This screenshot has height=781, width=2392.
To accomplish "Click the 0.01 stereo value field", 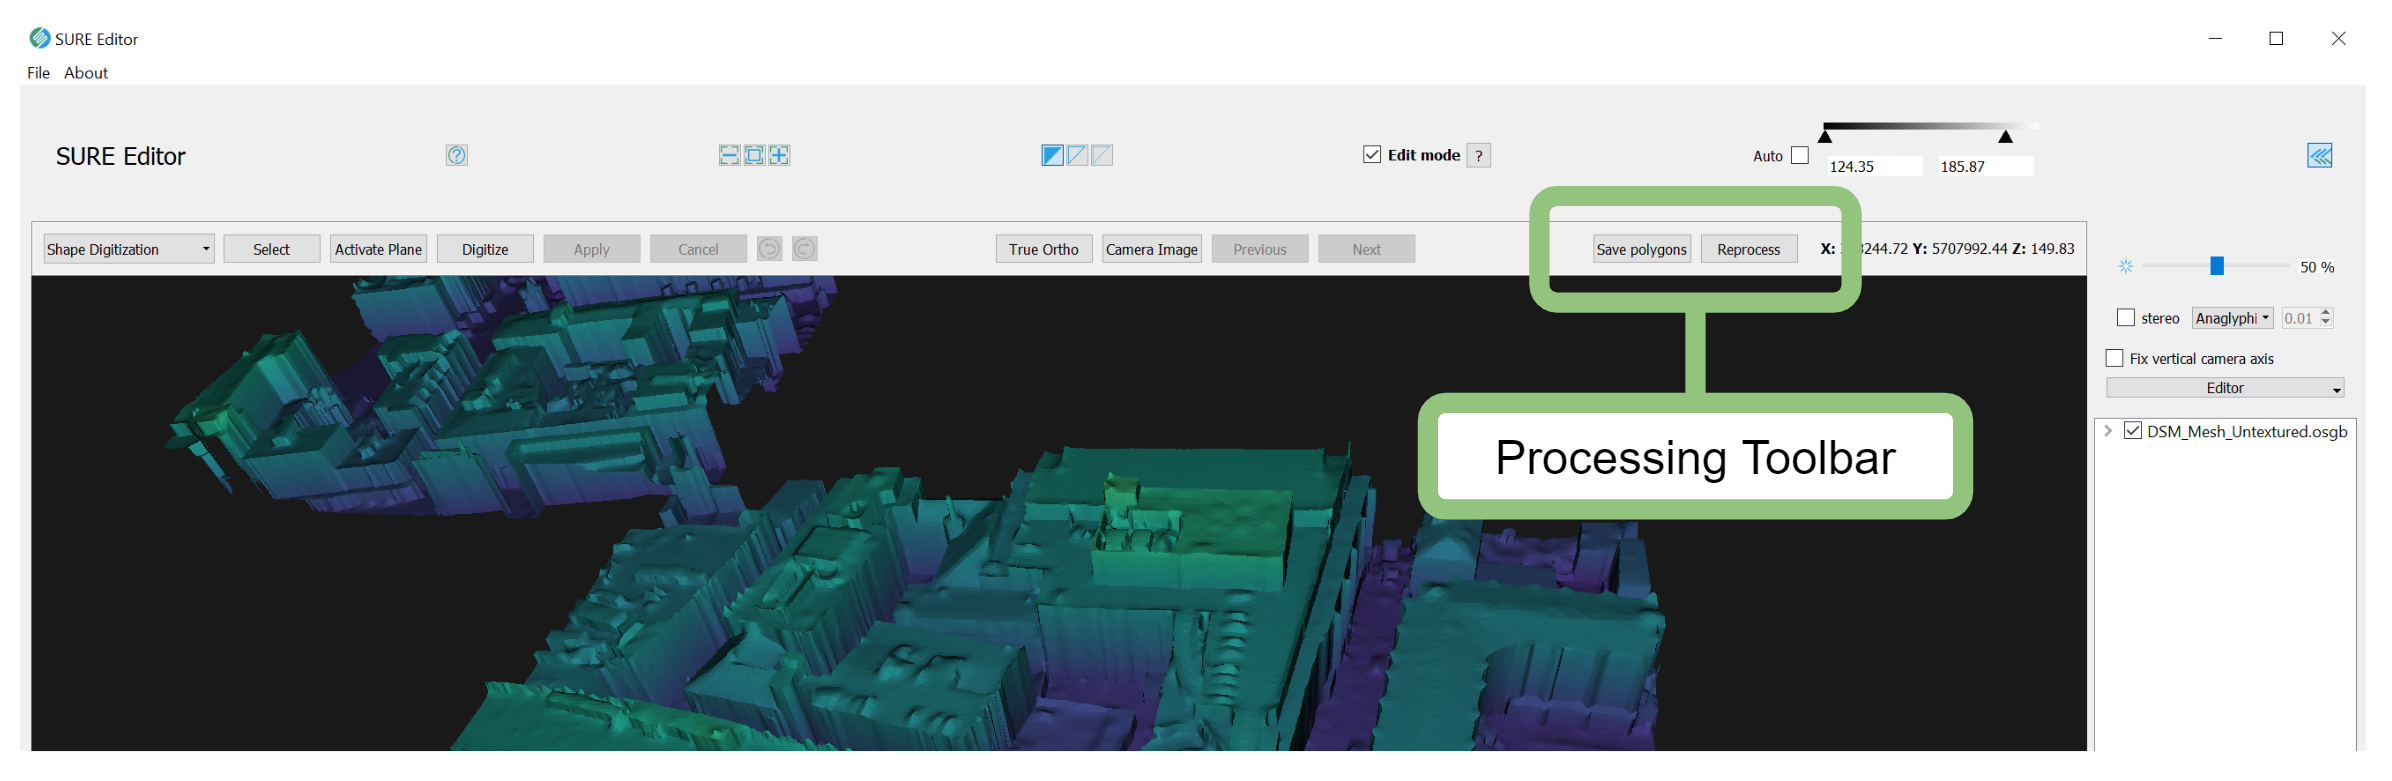I will click(2300, 318).
